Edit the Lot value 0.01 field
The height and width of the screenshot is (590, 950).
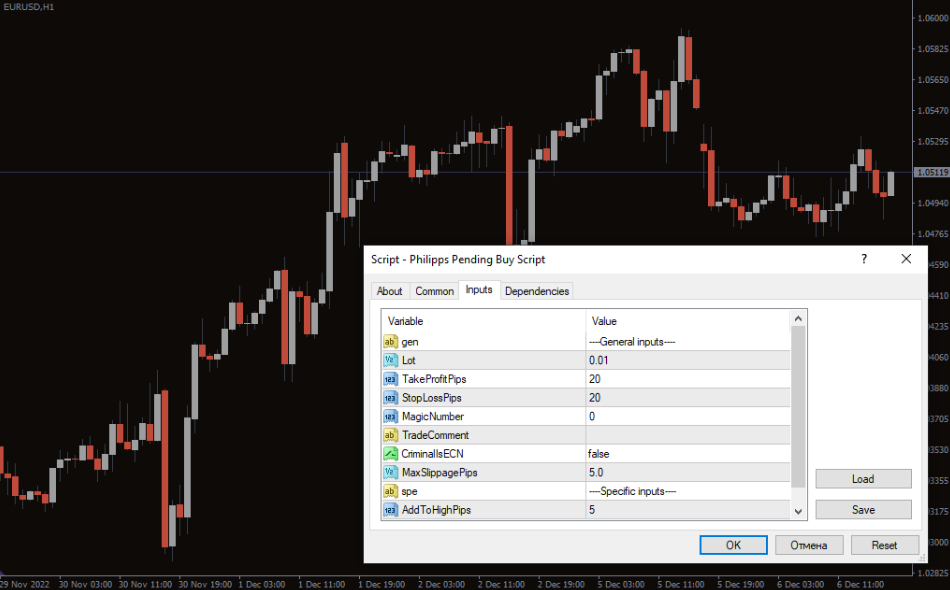click(x=686, y=360)
